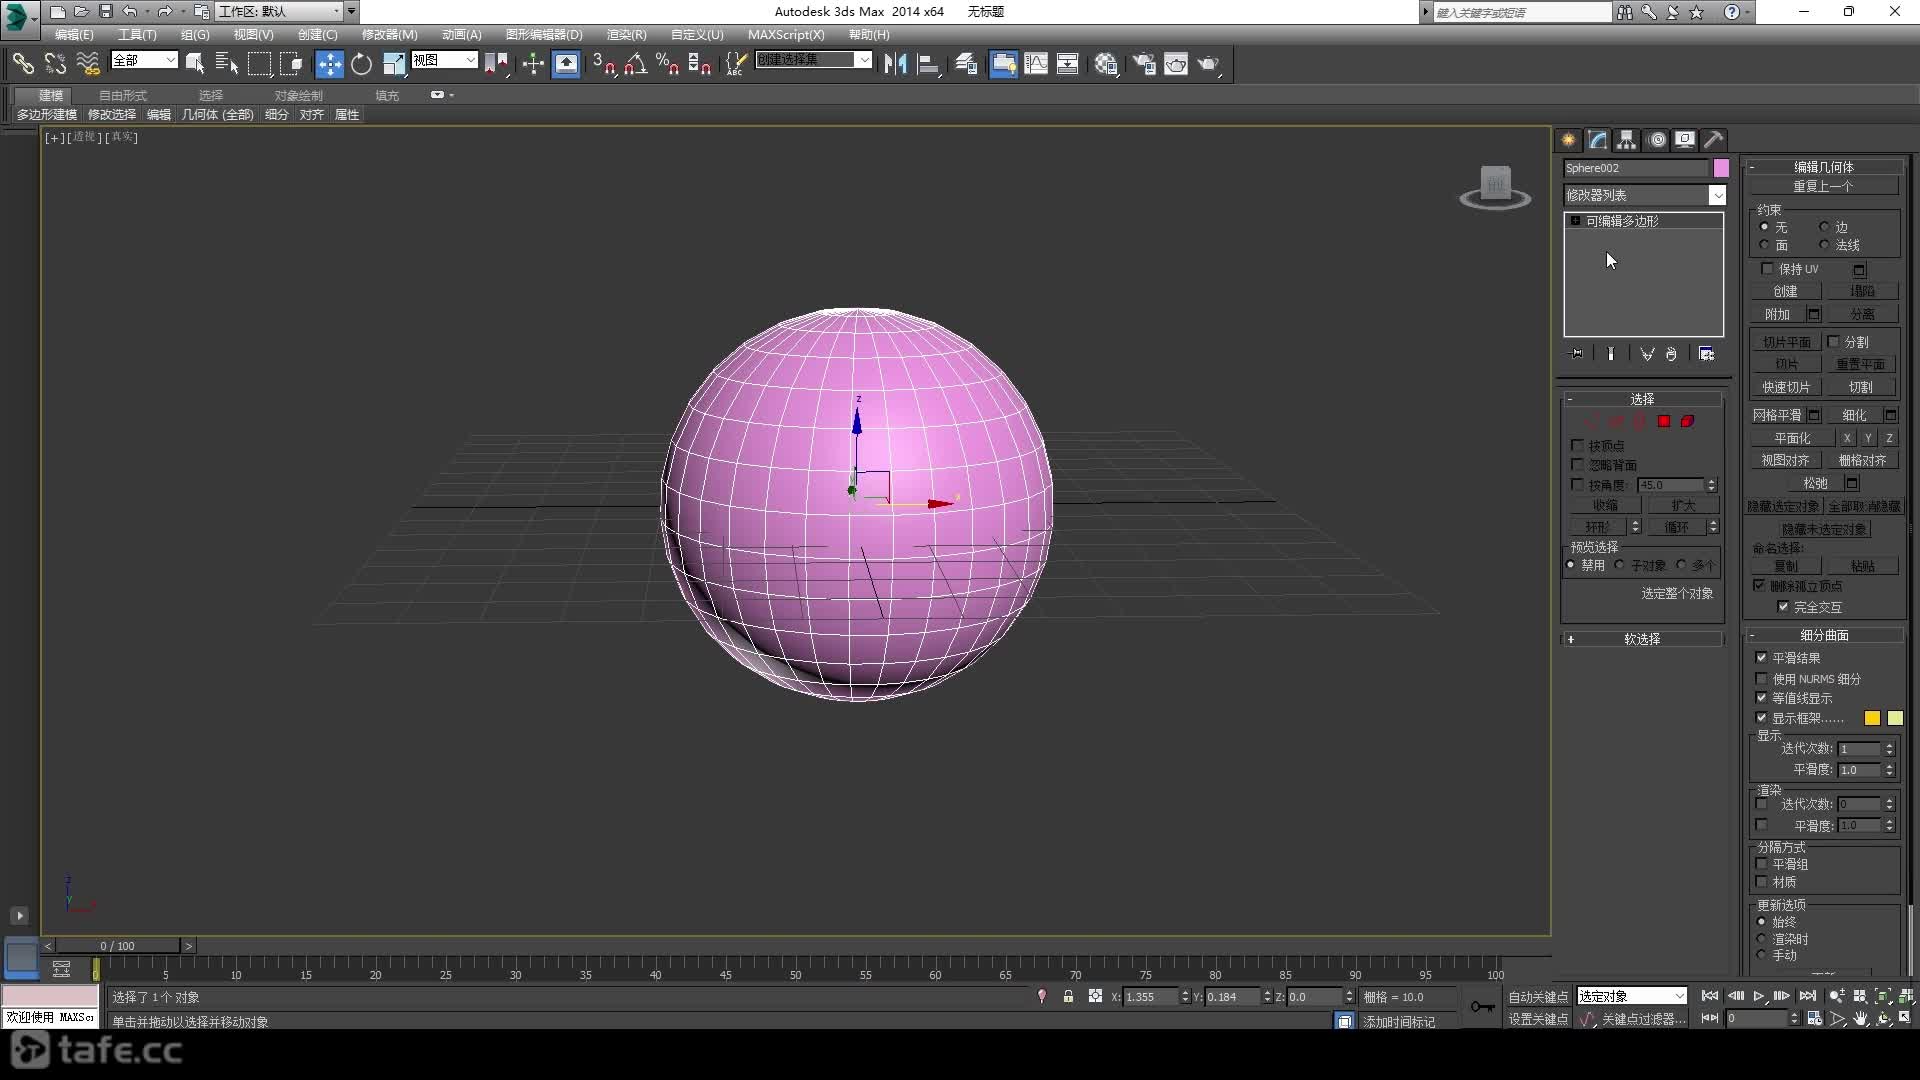Click the ViewCube in viewport

pyautogui.click(x=1495, y=187)
